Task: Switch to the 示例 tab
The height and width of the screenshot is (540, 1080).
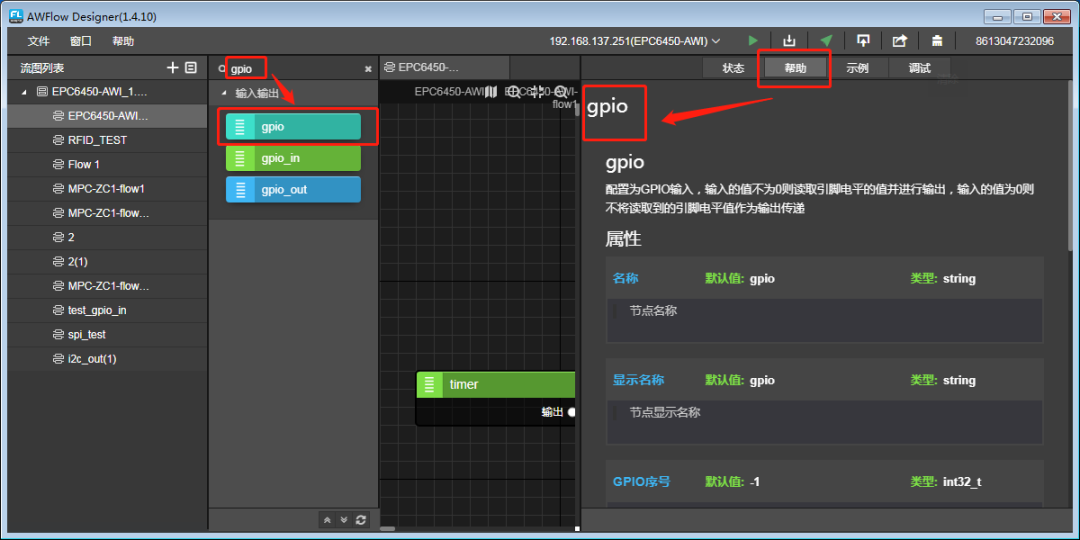Action: [x=858, y=68]
